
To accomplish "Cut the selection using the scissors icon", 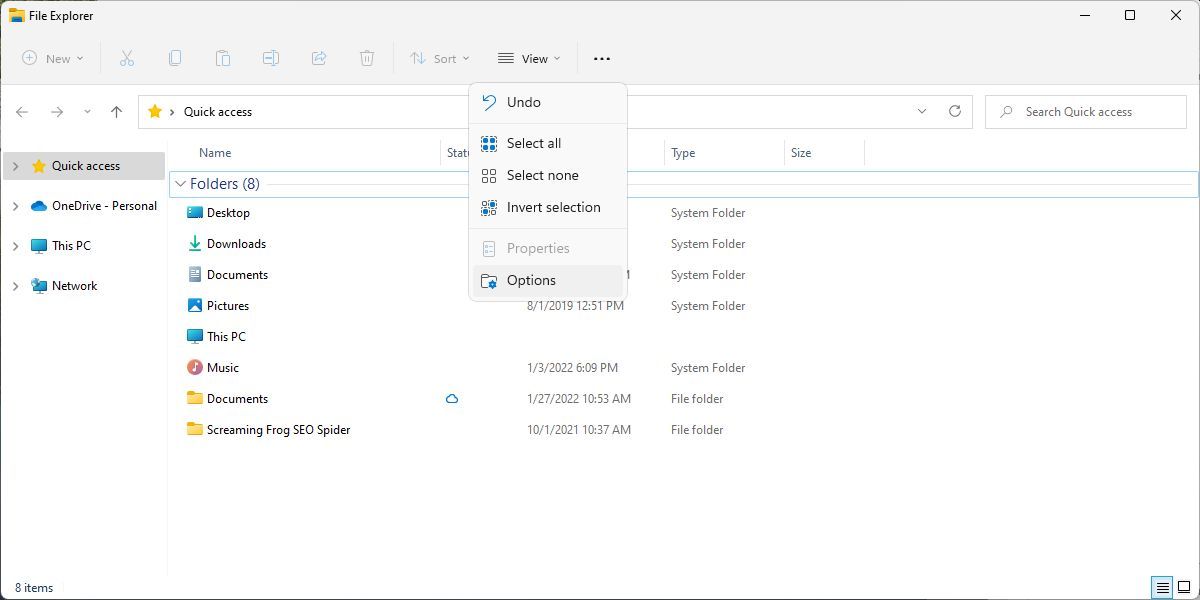I will 127,58.
